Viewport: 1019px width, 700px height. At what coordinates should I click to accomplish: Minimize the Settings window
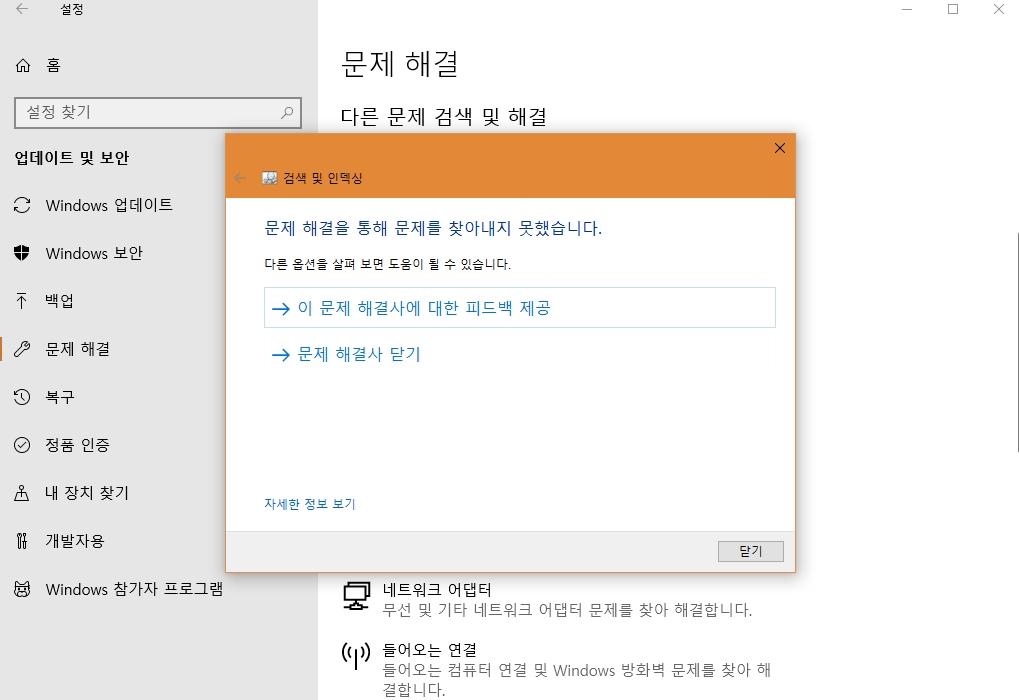pos(907,9)
